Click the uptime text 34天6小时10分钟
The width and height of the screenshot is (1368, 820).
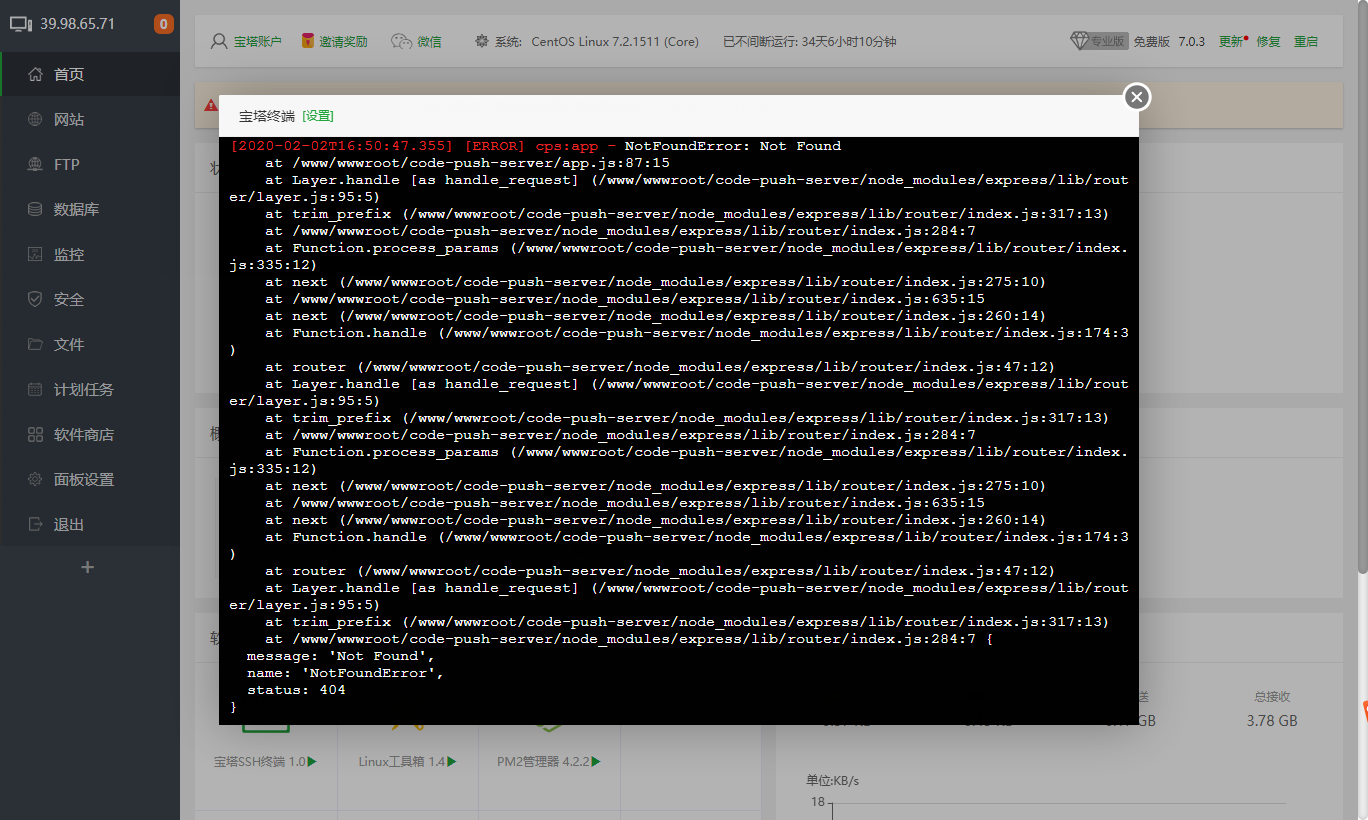click(x=849, y=42)
